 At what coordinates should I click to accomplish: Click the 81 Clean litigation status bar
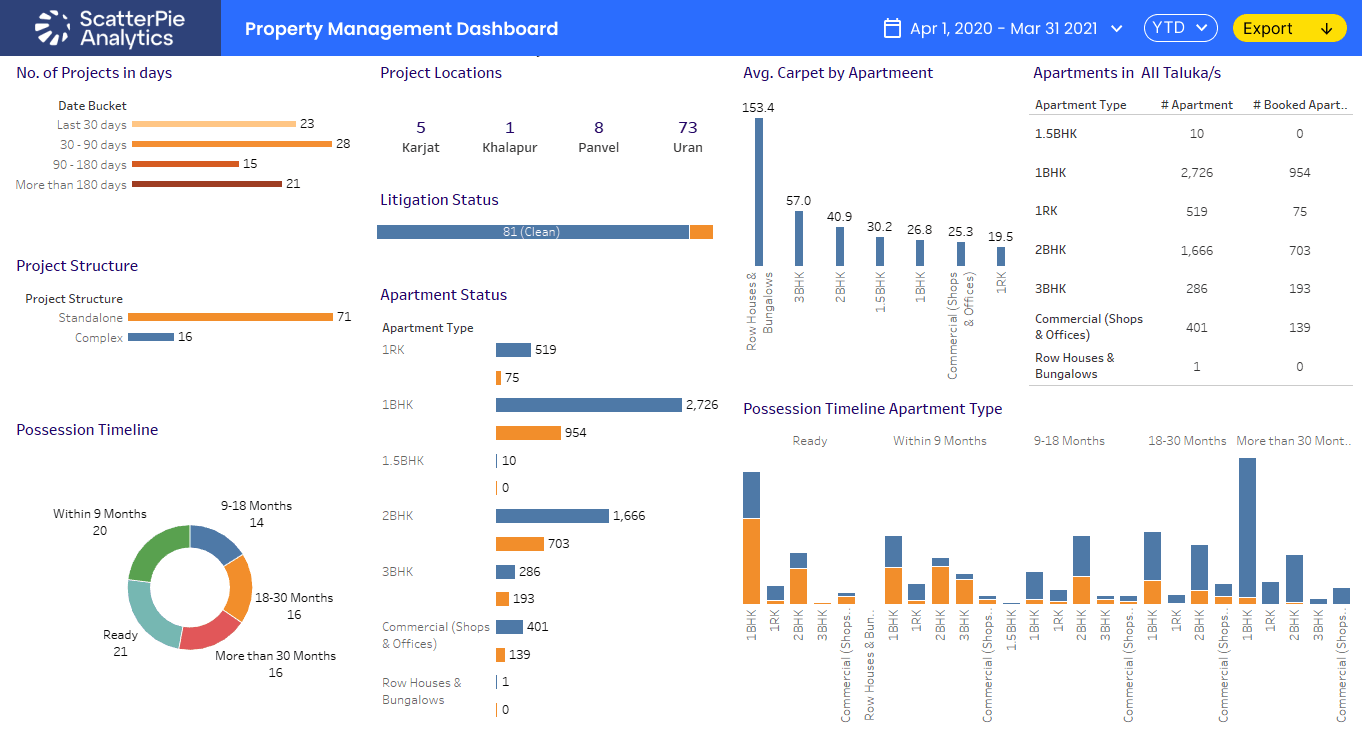pyautogui.click(x=530, y=231)
